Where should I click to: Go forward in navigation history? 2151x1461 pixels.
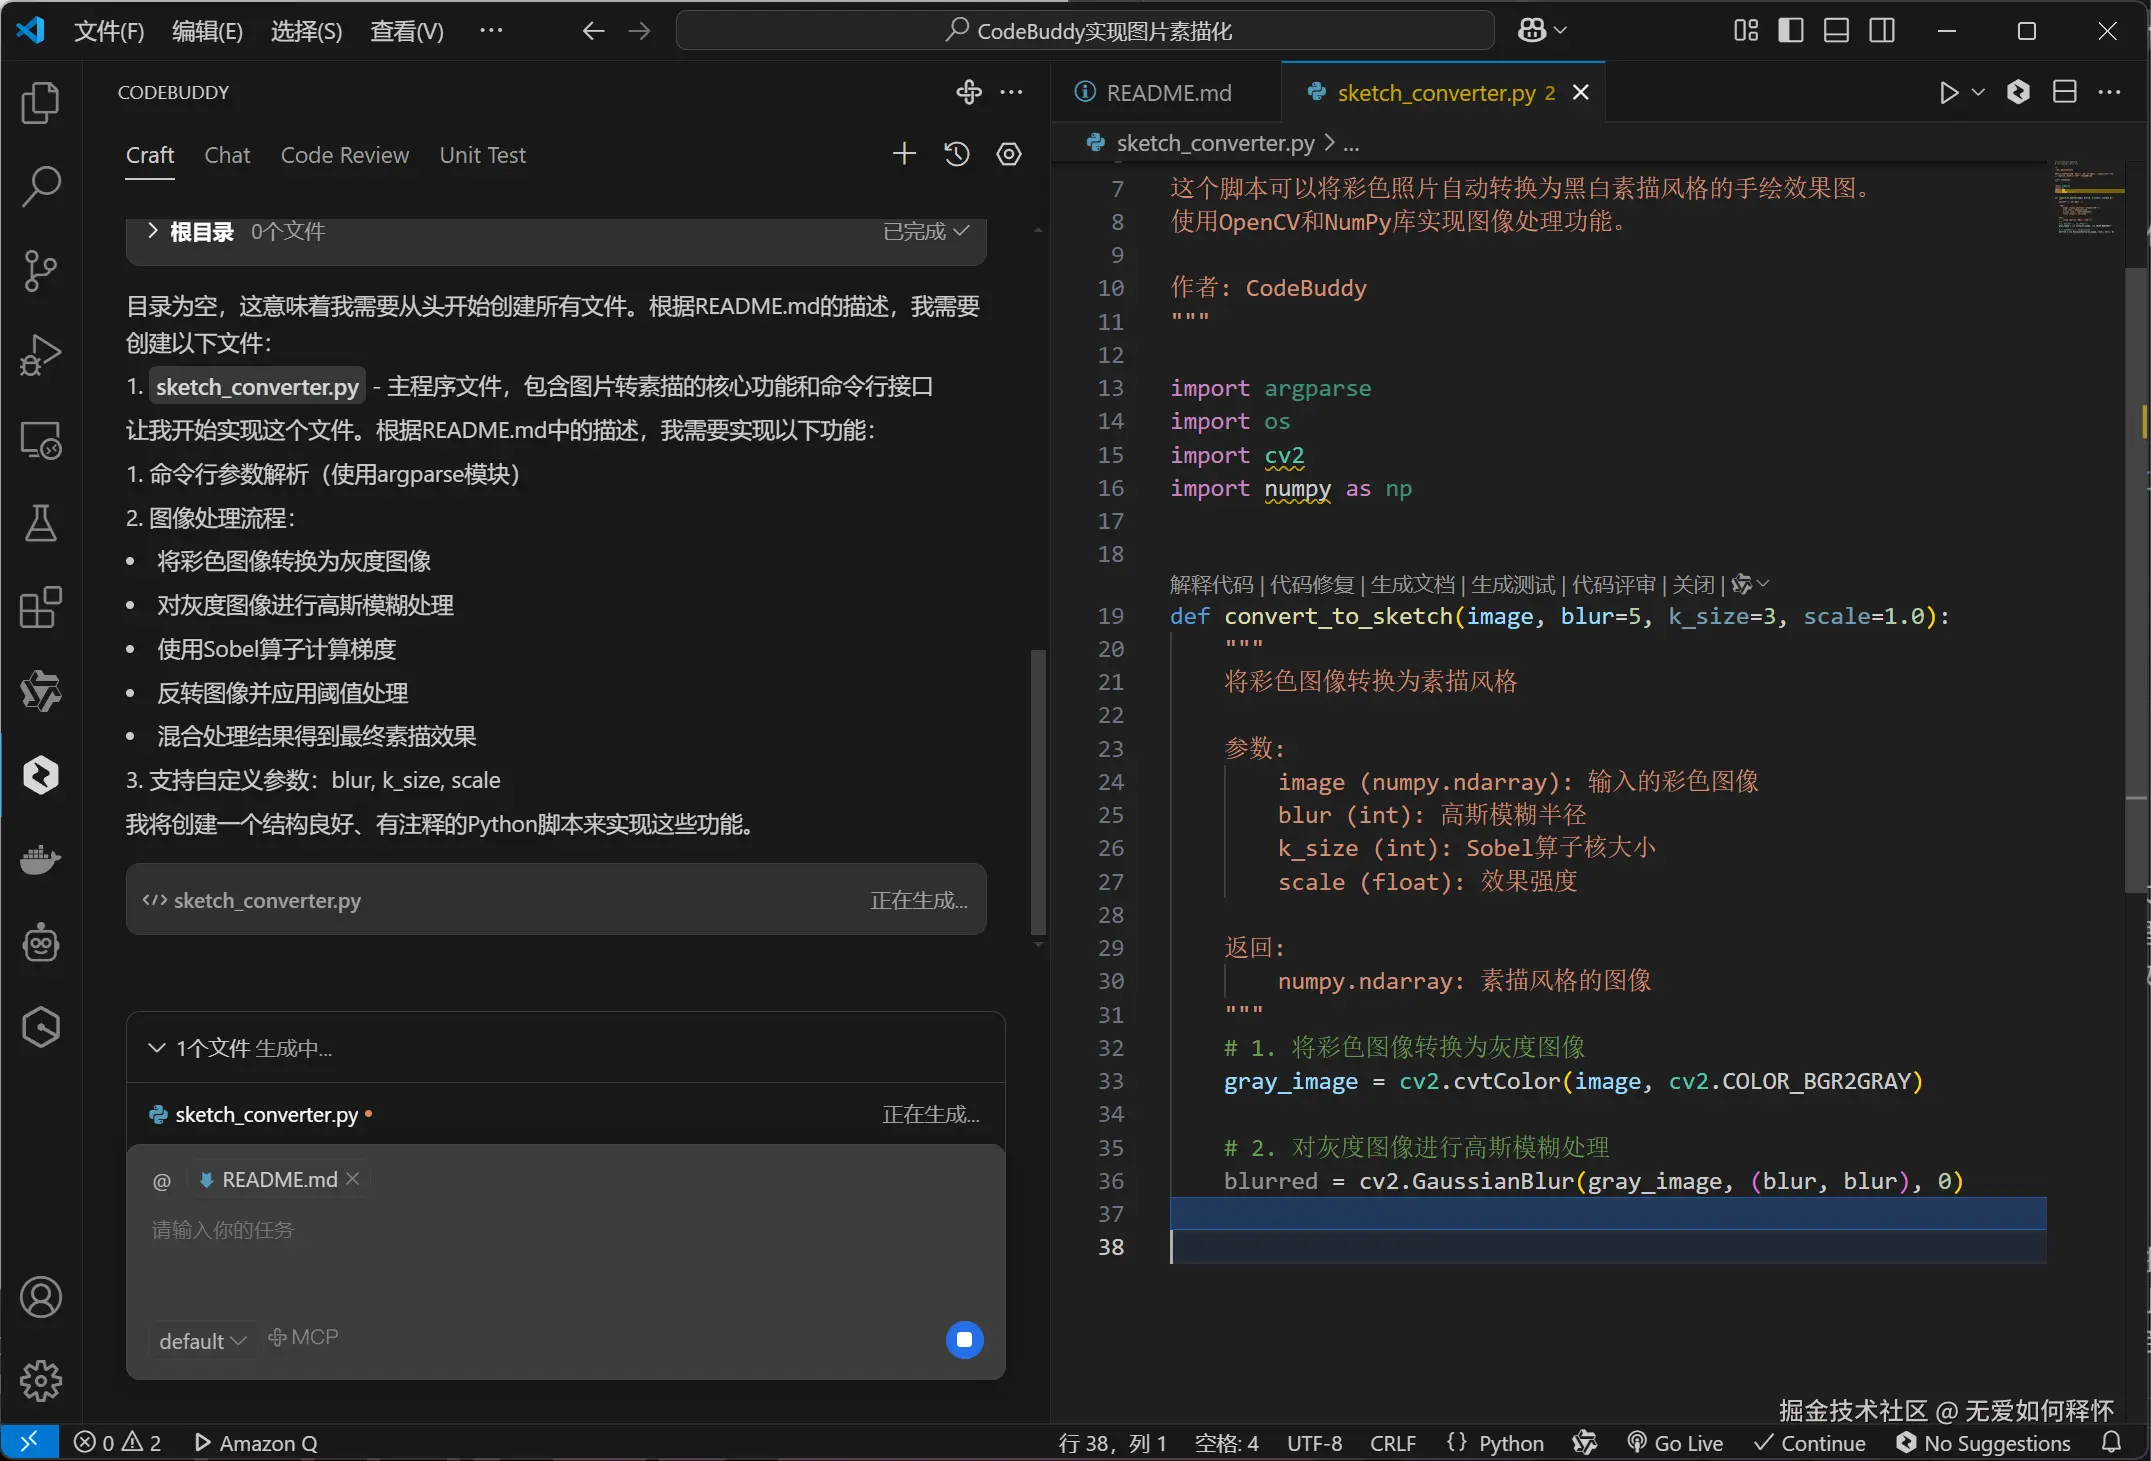[639, 31]
